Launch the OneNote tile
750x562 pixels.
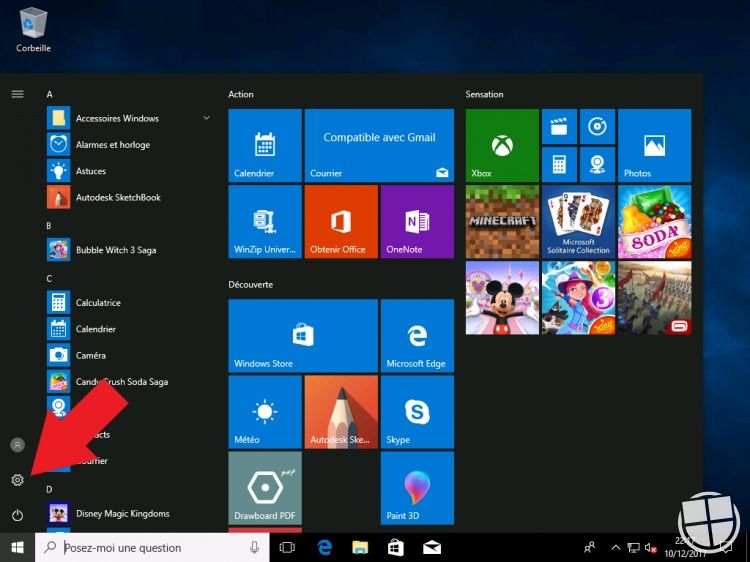pyautogui.click(x=416, y=222)
